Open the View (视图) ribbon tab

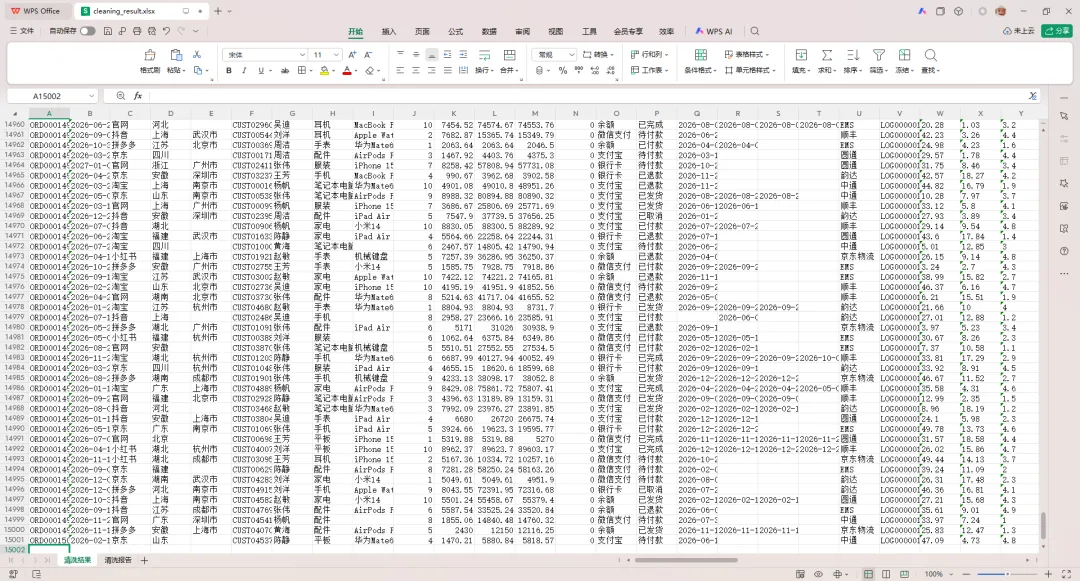(x=556, y=31)
